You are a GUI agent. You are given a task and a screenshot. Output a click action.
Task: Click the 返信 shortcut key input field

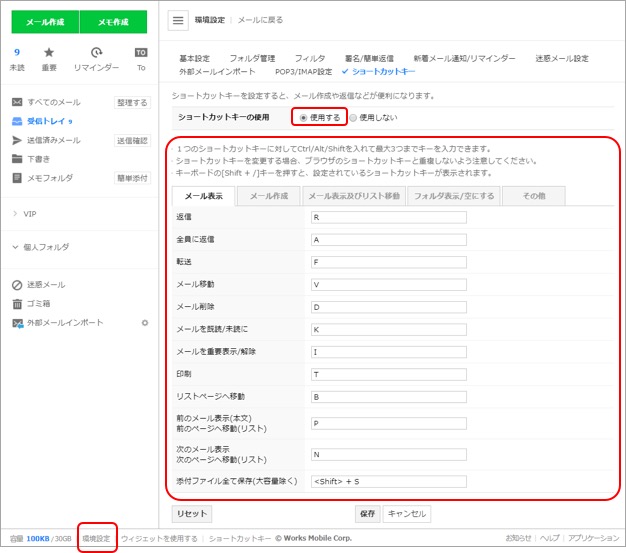click(388, 217)
